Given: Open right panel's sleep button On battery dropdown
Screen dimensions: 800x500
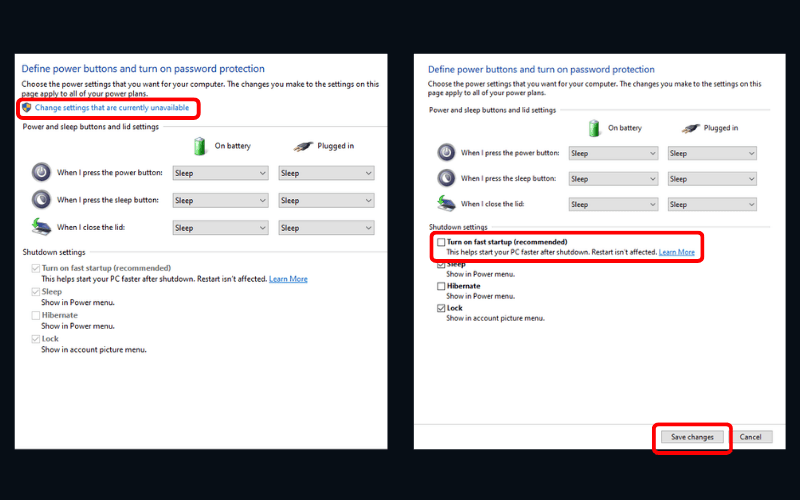Looking at the screenshot, I should 613,179.
